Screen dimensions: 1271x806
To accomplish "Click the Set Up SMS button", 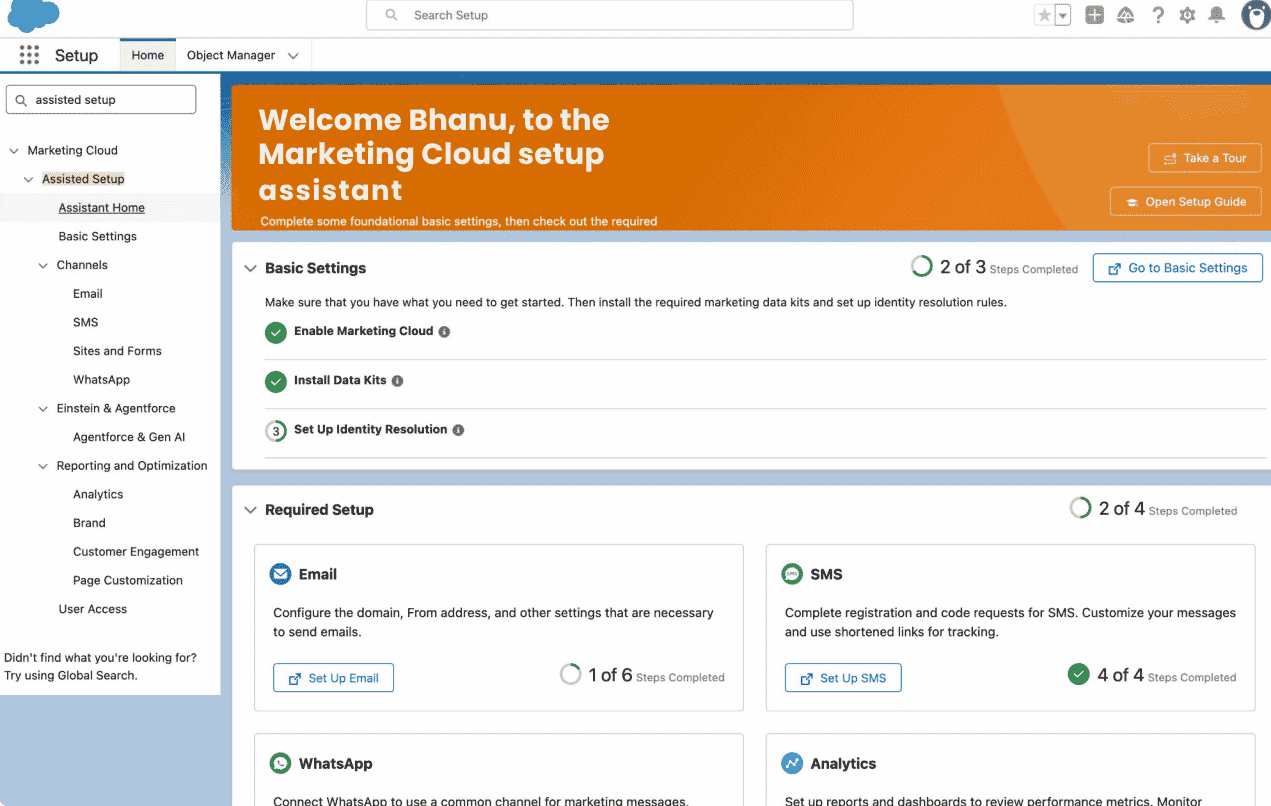I will point(843,678).
